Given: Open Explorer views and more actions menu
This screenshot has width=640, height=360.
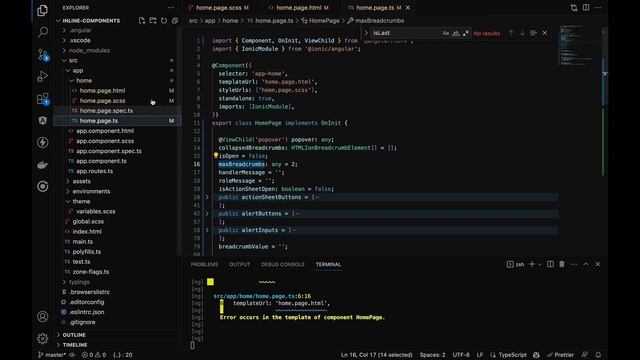Looking at the screenshot, I should pos(171,8).
